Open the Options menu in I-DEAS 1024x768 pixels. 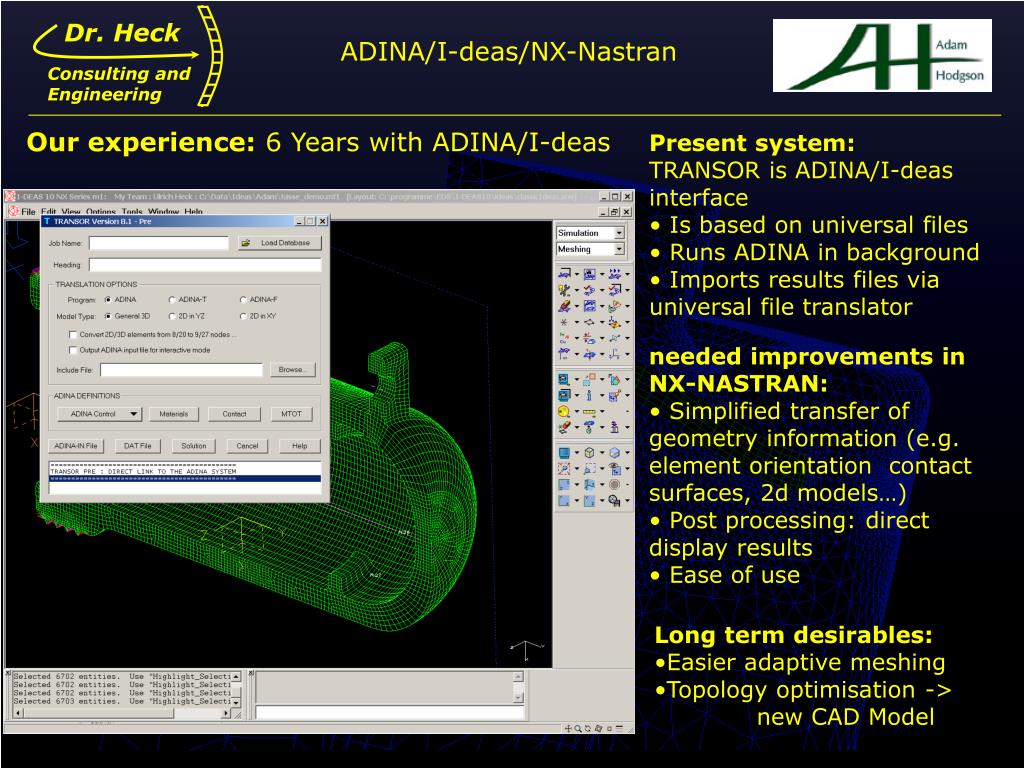(x=101, y=212)
